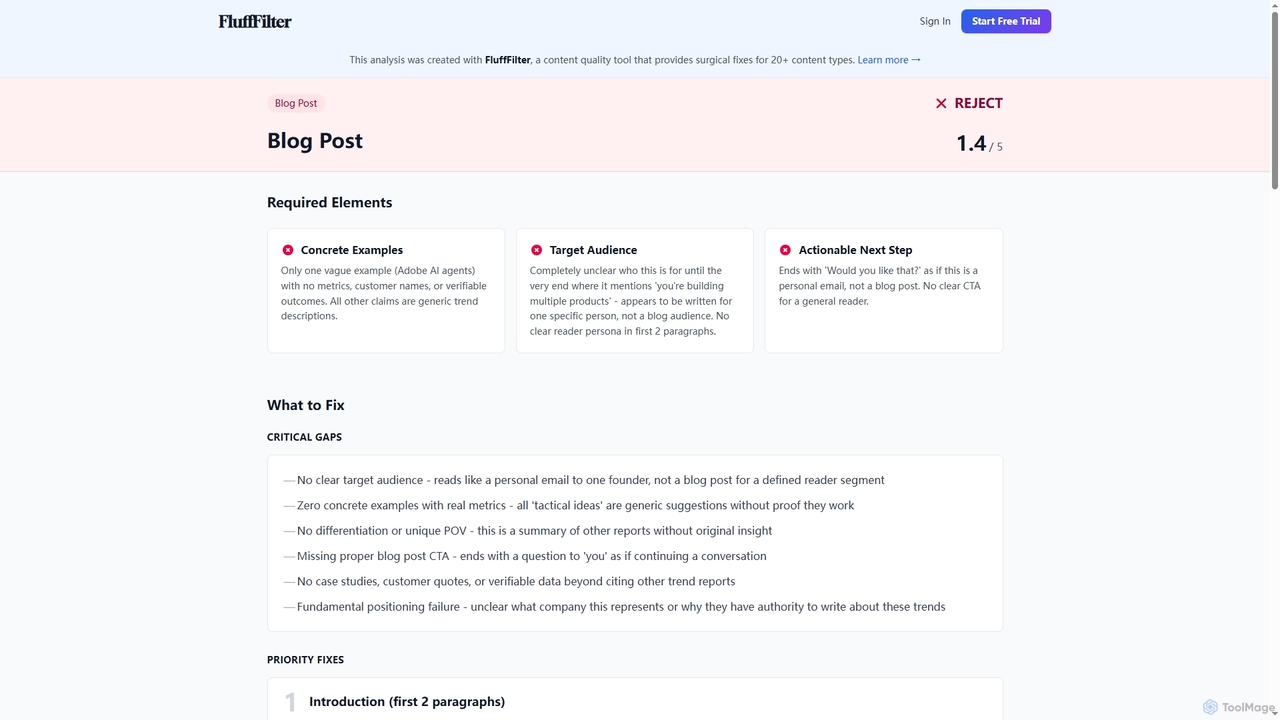Click 'Introduction (first 2 paragraphs)' fix title
The height and width of the screenshot is (720, 1280).
pos(407,702)
